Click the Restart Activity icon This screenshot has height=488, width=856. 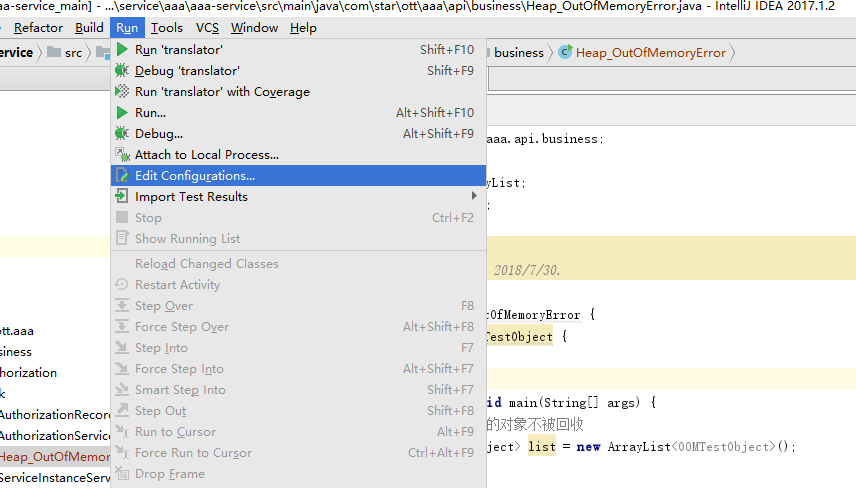point(122,284)
